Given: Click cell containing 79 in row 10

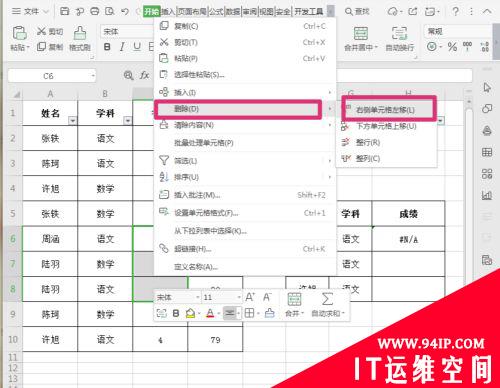Looking at the screenshot, I should 215,339.
